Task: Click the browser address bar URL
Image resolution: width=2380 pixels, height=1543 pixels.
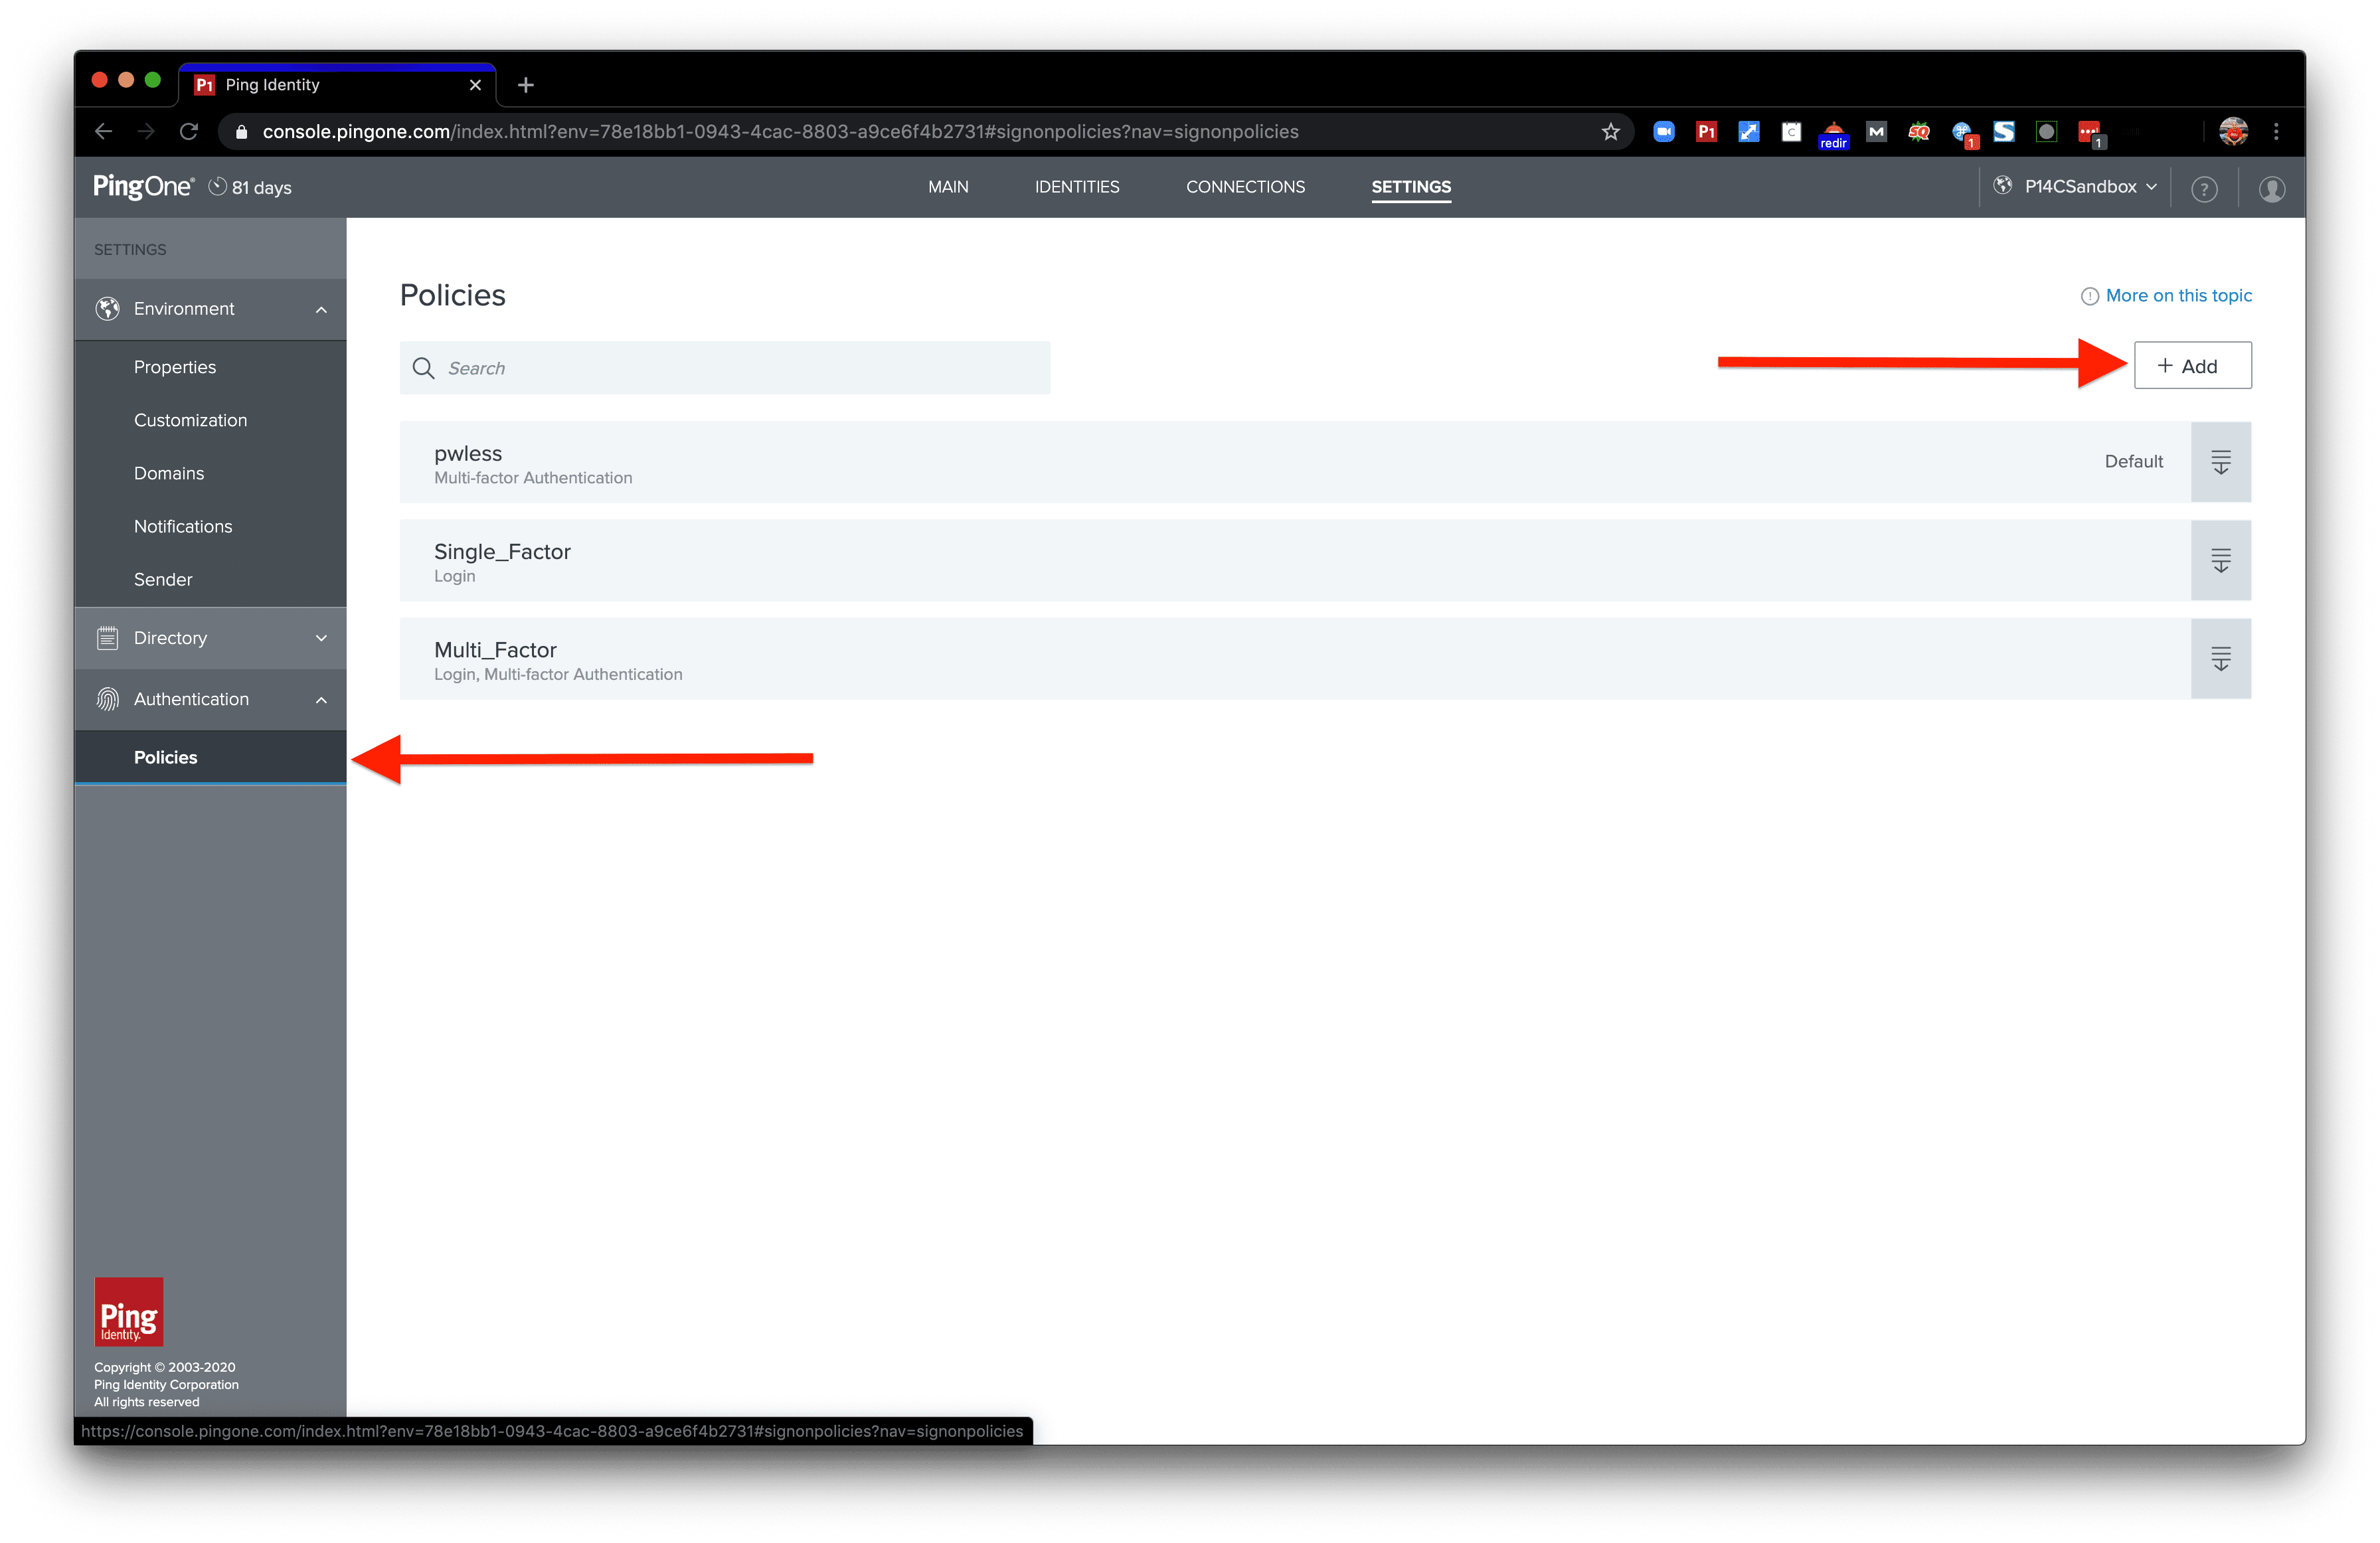Action: [780, 131]
